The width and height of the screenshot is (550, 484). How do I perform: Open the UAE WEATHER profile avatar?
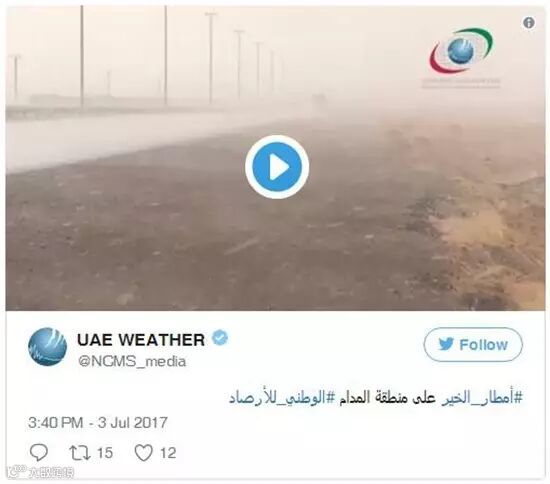click(x=47, y=347)
